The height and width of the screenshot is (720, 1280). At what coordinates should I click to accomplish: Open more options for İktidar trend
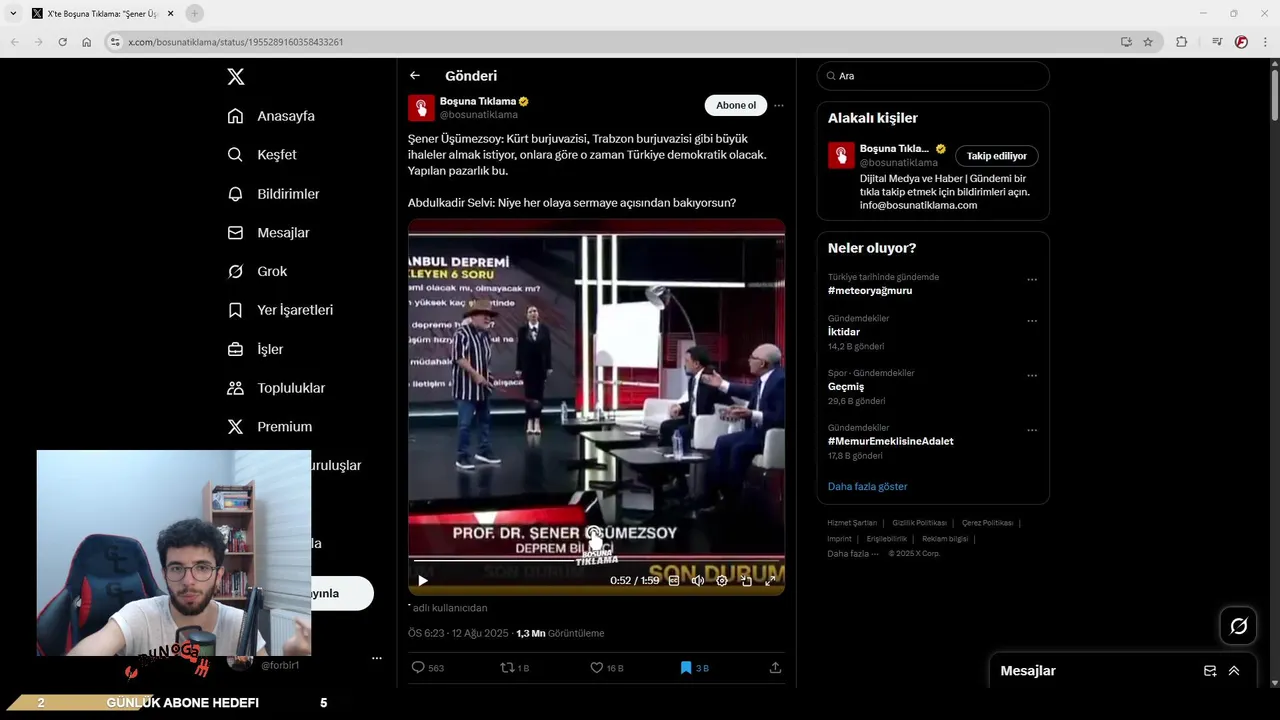coord(1032,321)
